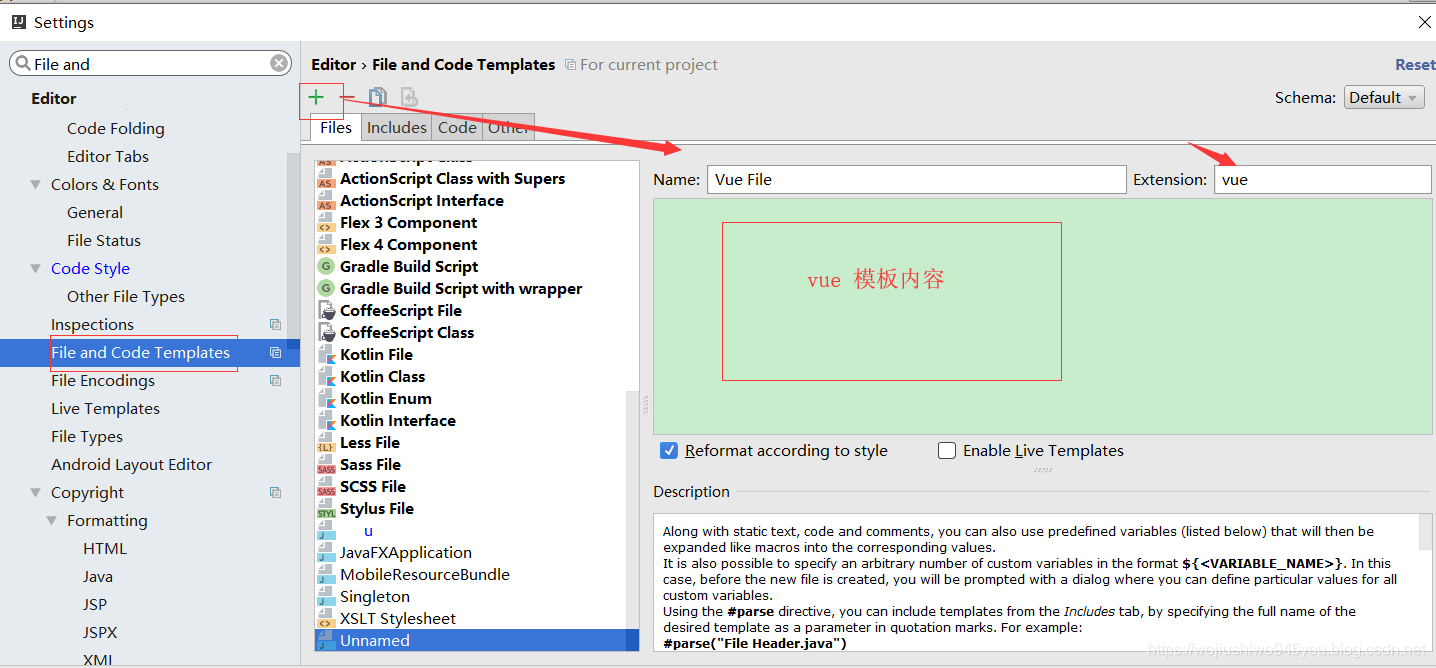Select Editor Tabs in the settings tree
Screen dimensions: 1436x668
pos(108,156)
